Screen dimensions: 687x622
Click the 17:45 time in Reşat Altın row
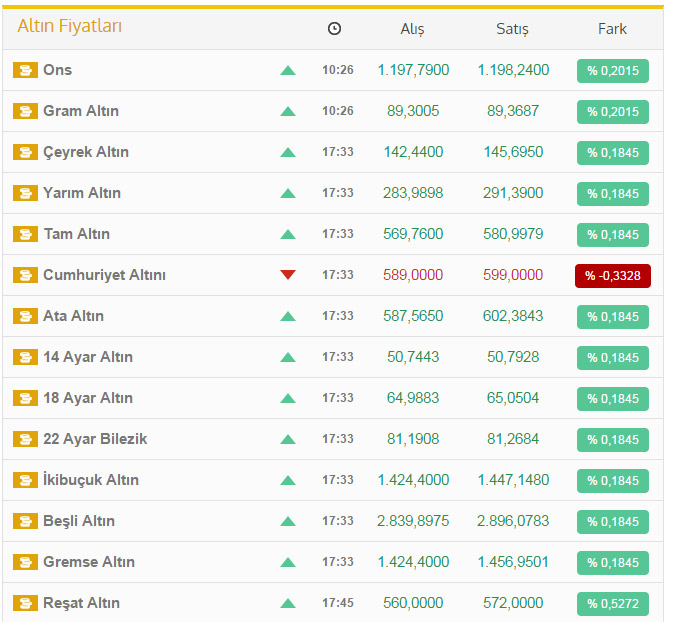click(338, 603)
